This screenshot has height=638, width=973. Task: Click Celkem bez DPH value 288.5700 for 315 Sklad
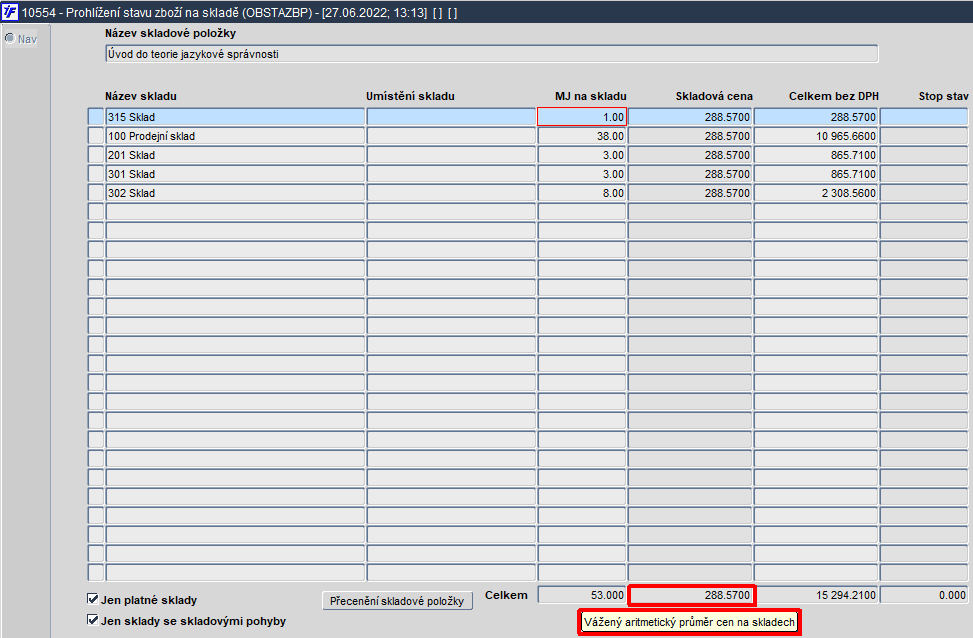(x=816, y=117)
